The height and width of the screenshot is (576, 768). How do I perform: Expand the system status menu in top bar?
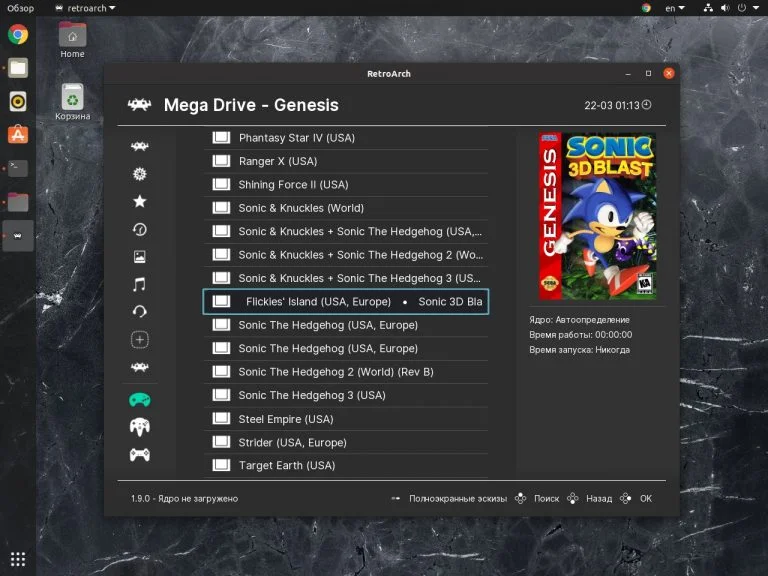pyautogui.click(x=732, y=8)
